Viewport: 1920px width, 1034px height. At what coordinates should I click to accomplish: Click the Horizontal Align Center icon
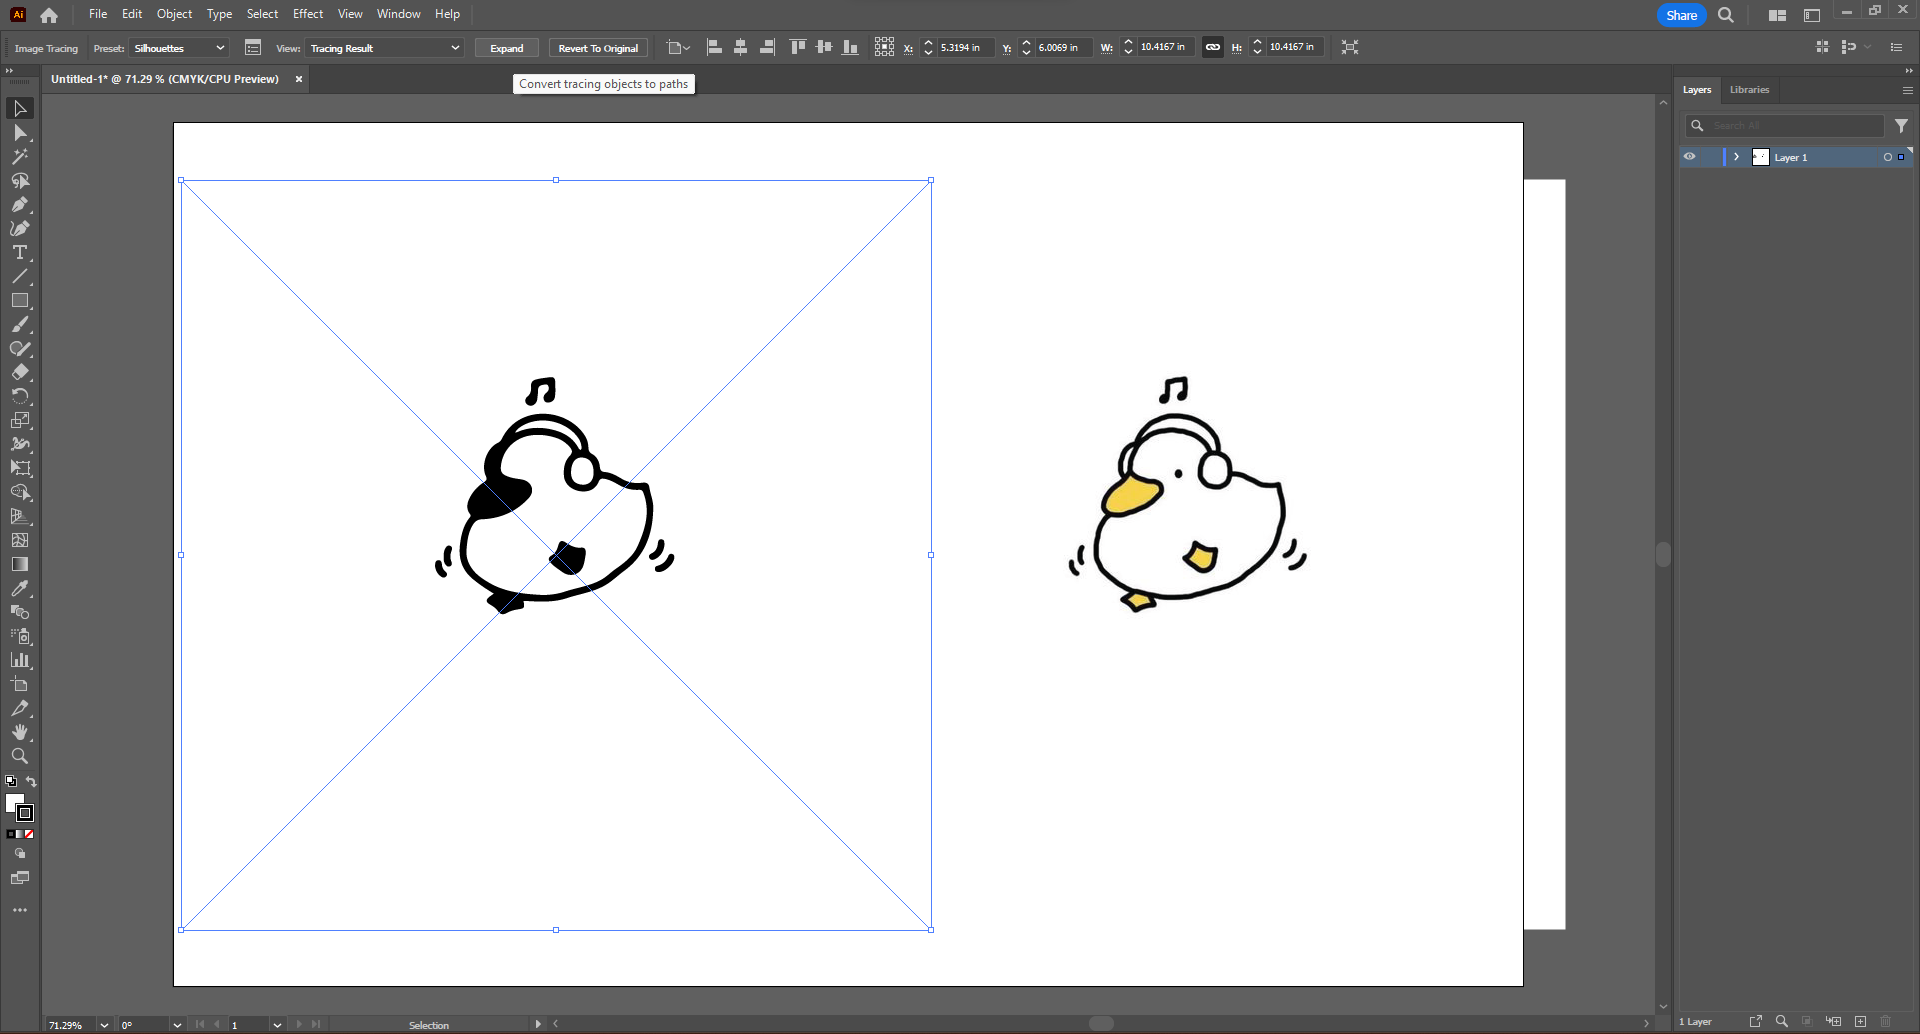(741, 47)
